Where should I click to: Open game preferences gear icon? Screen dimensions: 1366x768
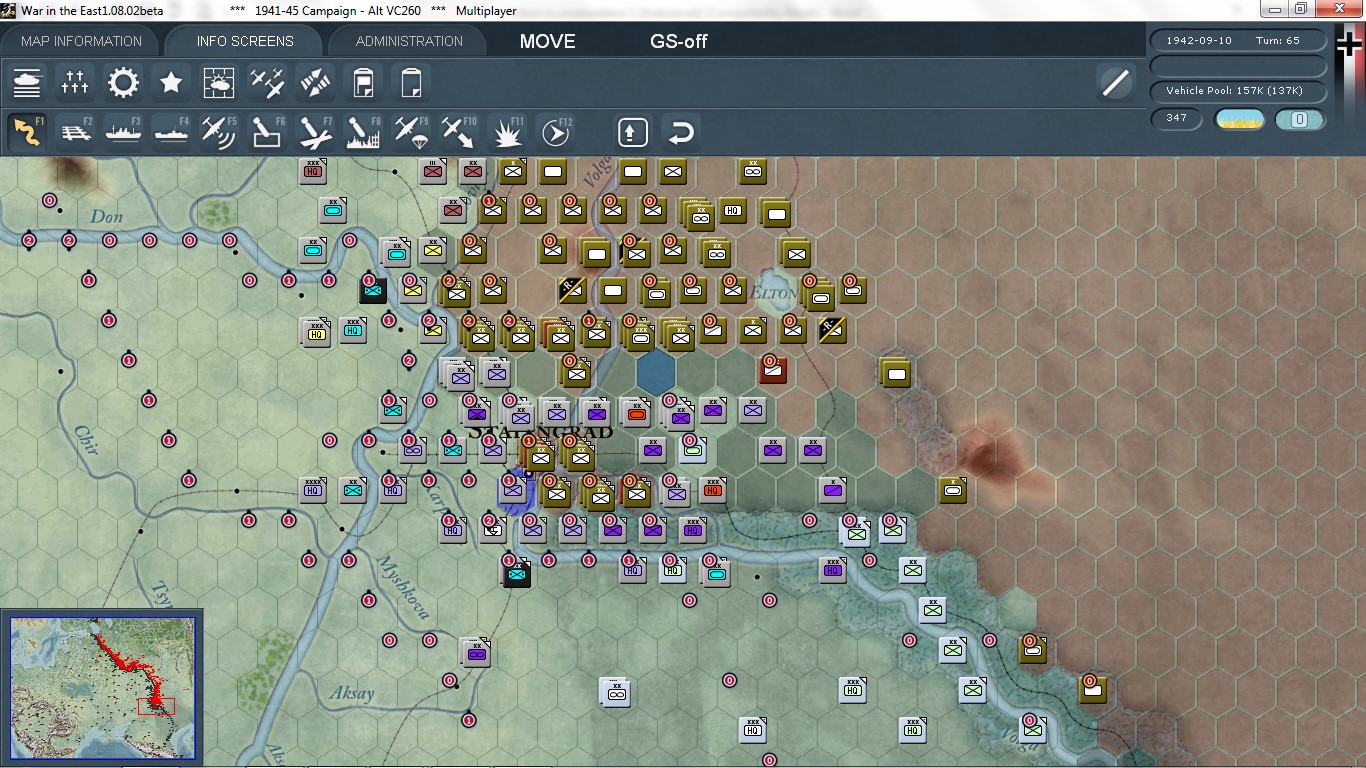pyautogui.click(x=123, y=82)
